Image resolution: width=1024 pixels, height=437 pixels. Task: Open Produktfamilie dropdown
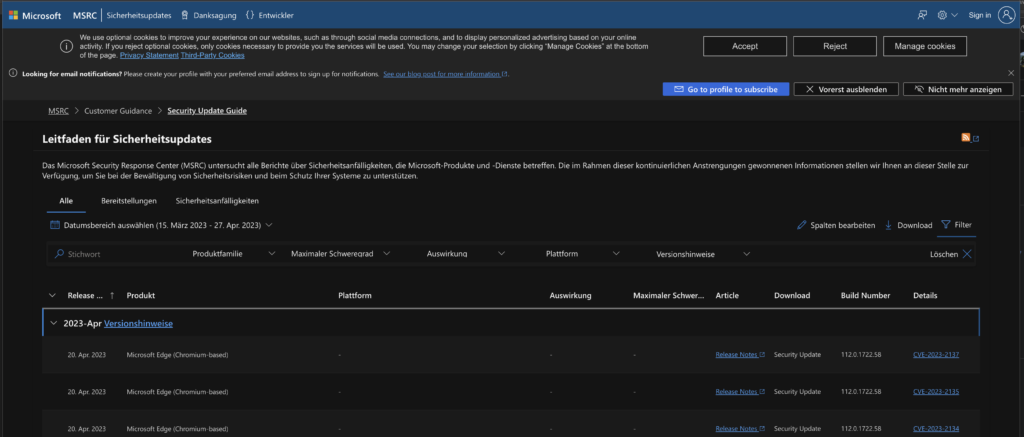[234, 254]
